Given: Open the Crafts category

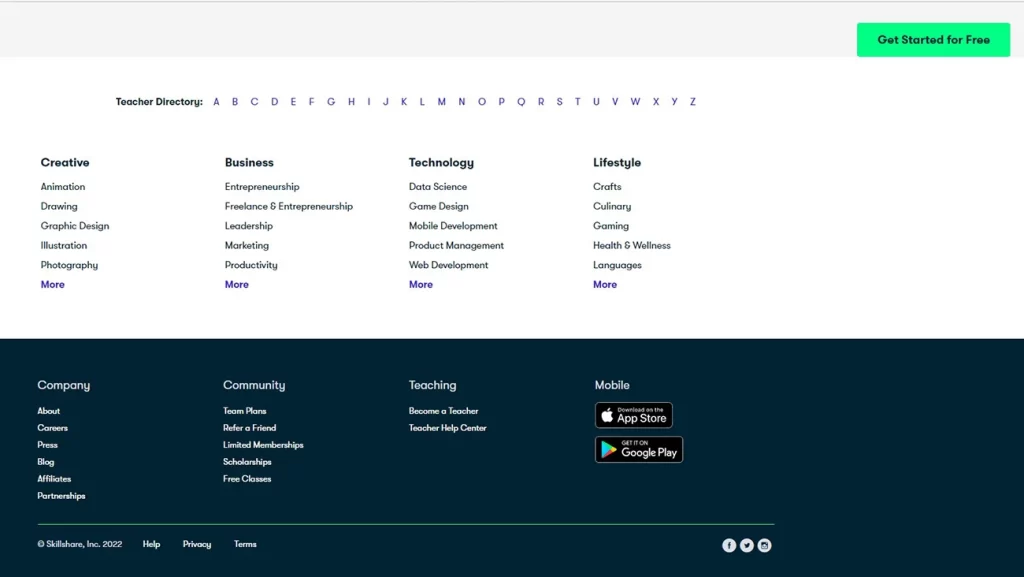Looking at the screenshot, I should coord(607,187).
